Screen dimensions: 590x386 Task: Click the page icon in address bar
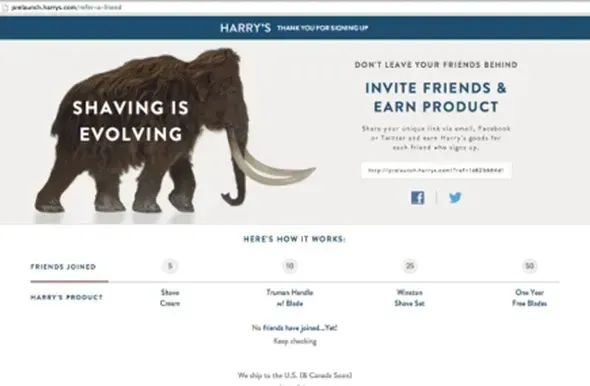pyautogui.click(x=5, y=8)
